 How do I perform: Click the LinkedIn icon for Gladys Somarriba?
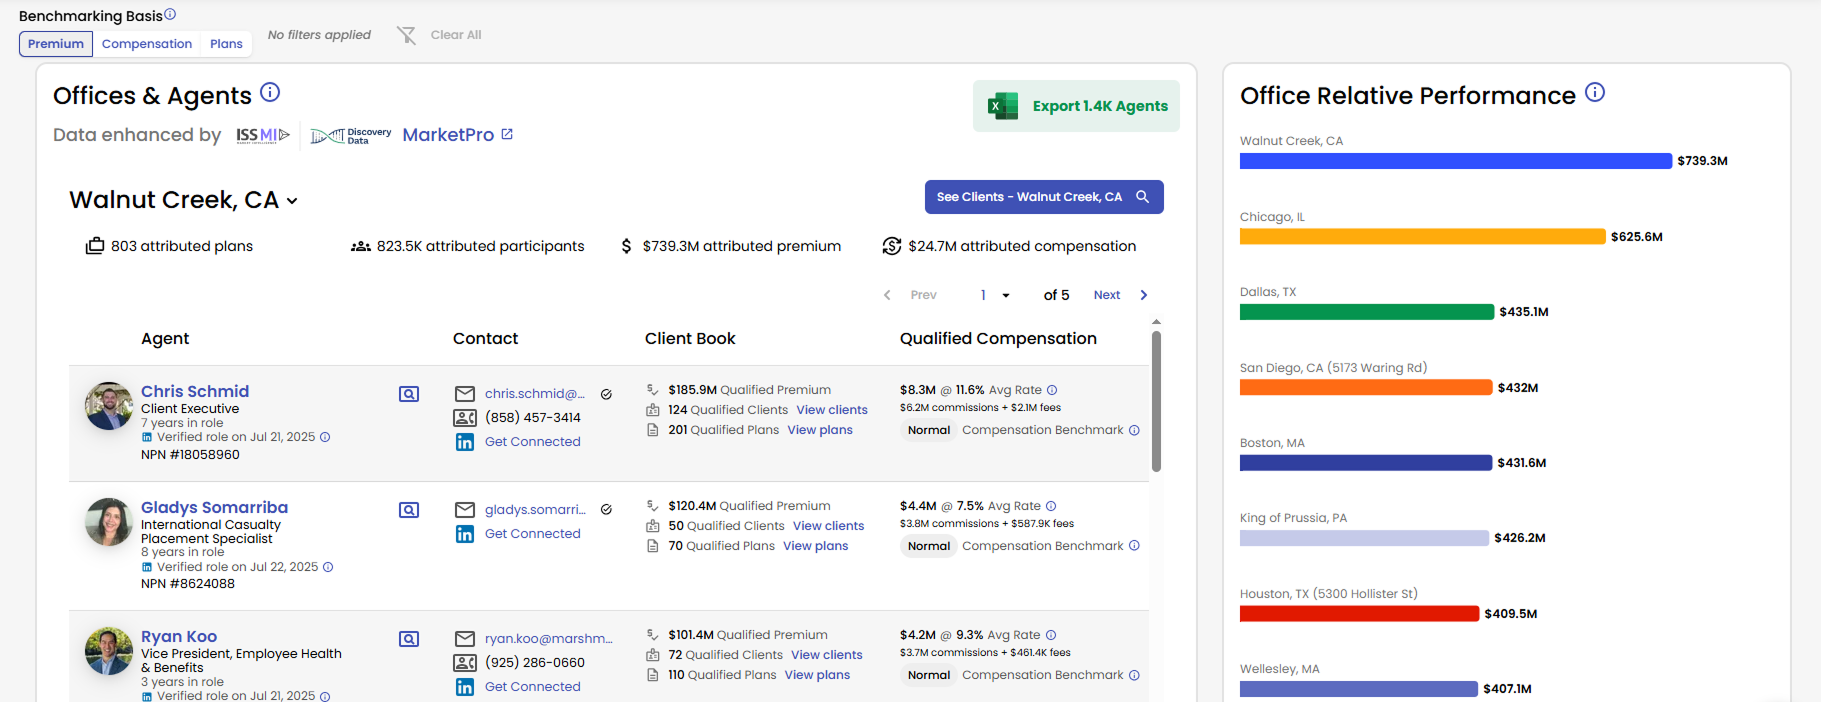point(465,534)
